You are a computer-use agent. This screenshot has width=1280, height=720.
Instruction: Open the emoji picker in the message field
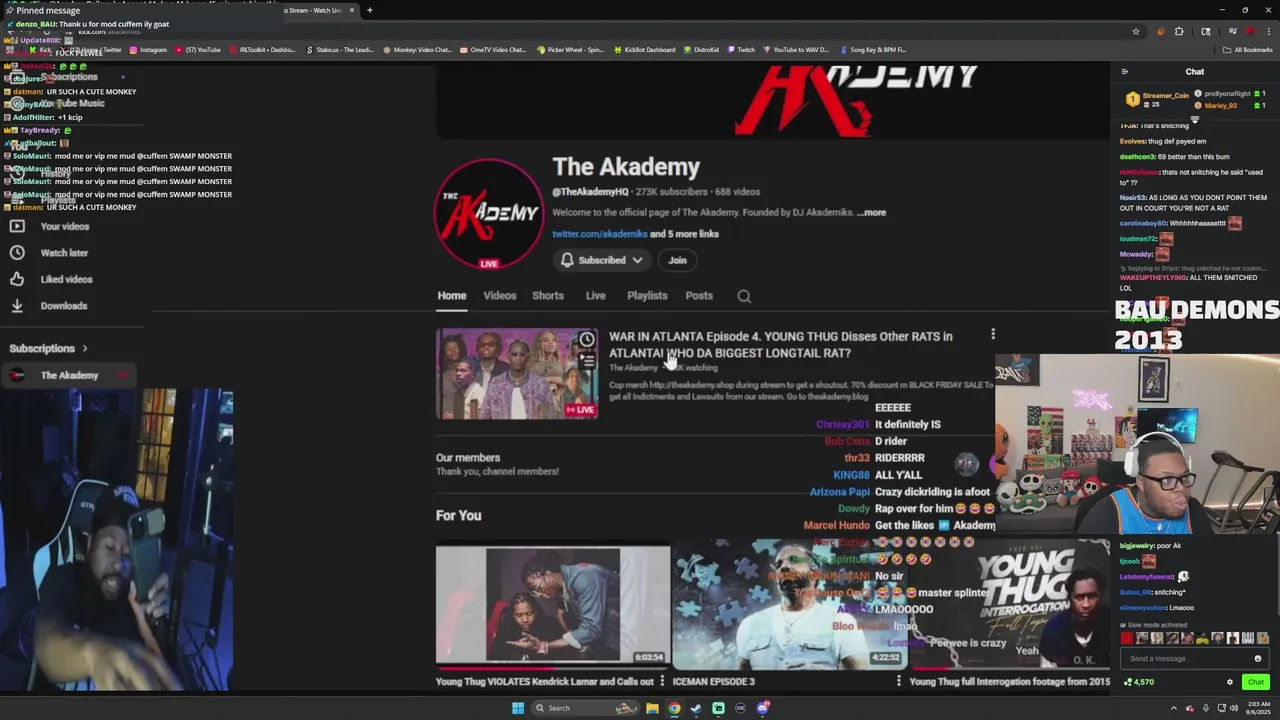(x=1258, y=659)
